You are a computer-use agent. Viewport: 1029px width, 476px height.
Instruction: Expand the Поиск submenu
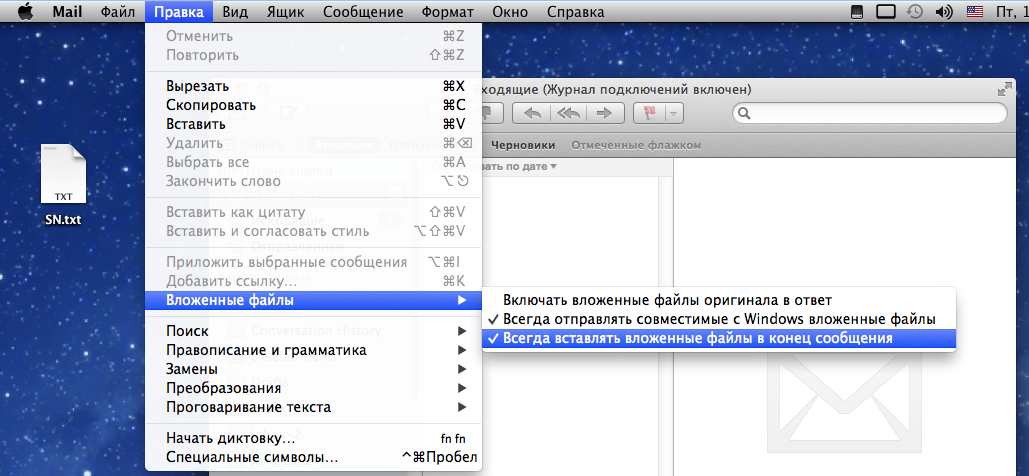314,331
